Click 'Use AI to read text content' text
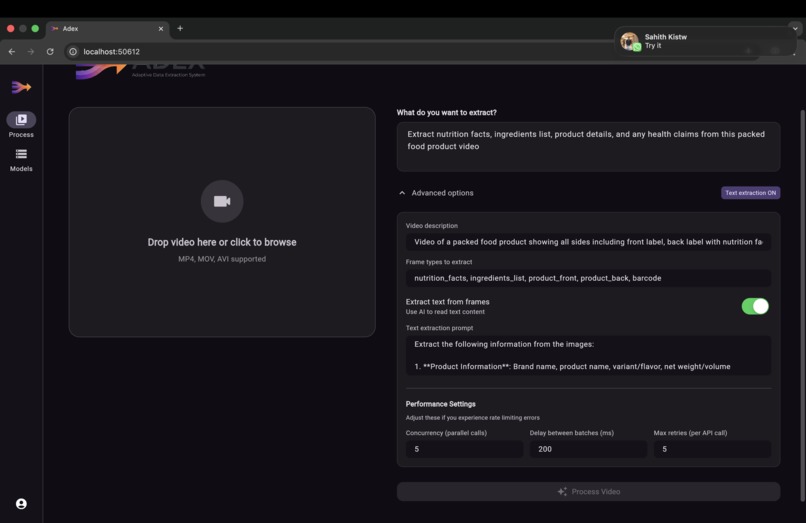The height and width of the screenshot is (523, 806). click(445, 312)
